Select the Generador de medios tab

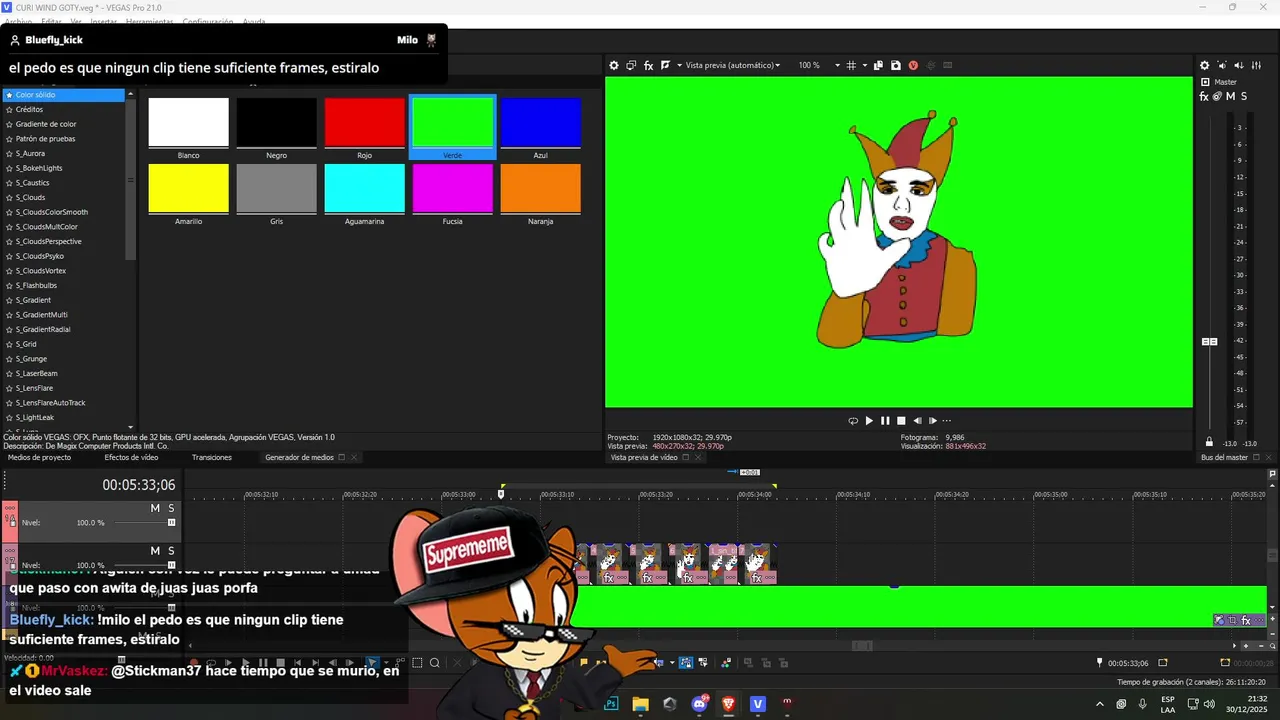pos(299,457)
